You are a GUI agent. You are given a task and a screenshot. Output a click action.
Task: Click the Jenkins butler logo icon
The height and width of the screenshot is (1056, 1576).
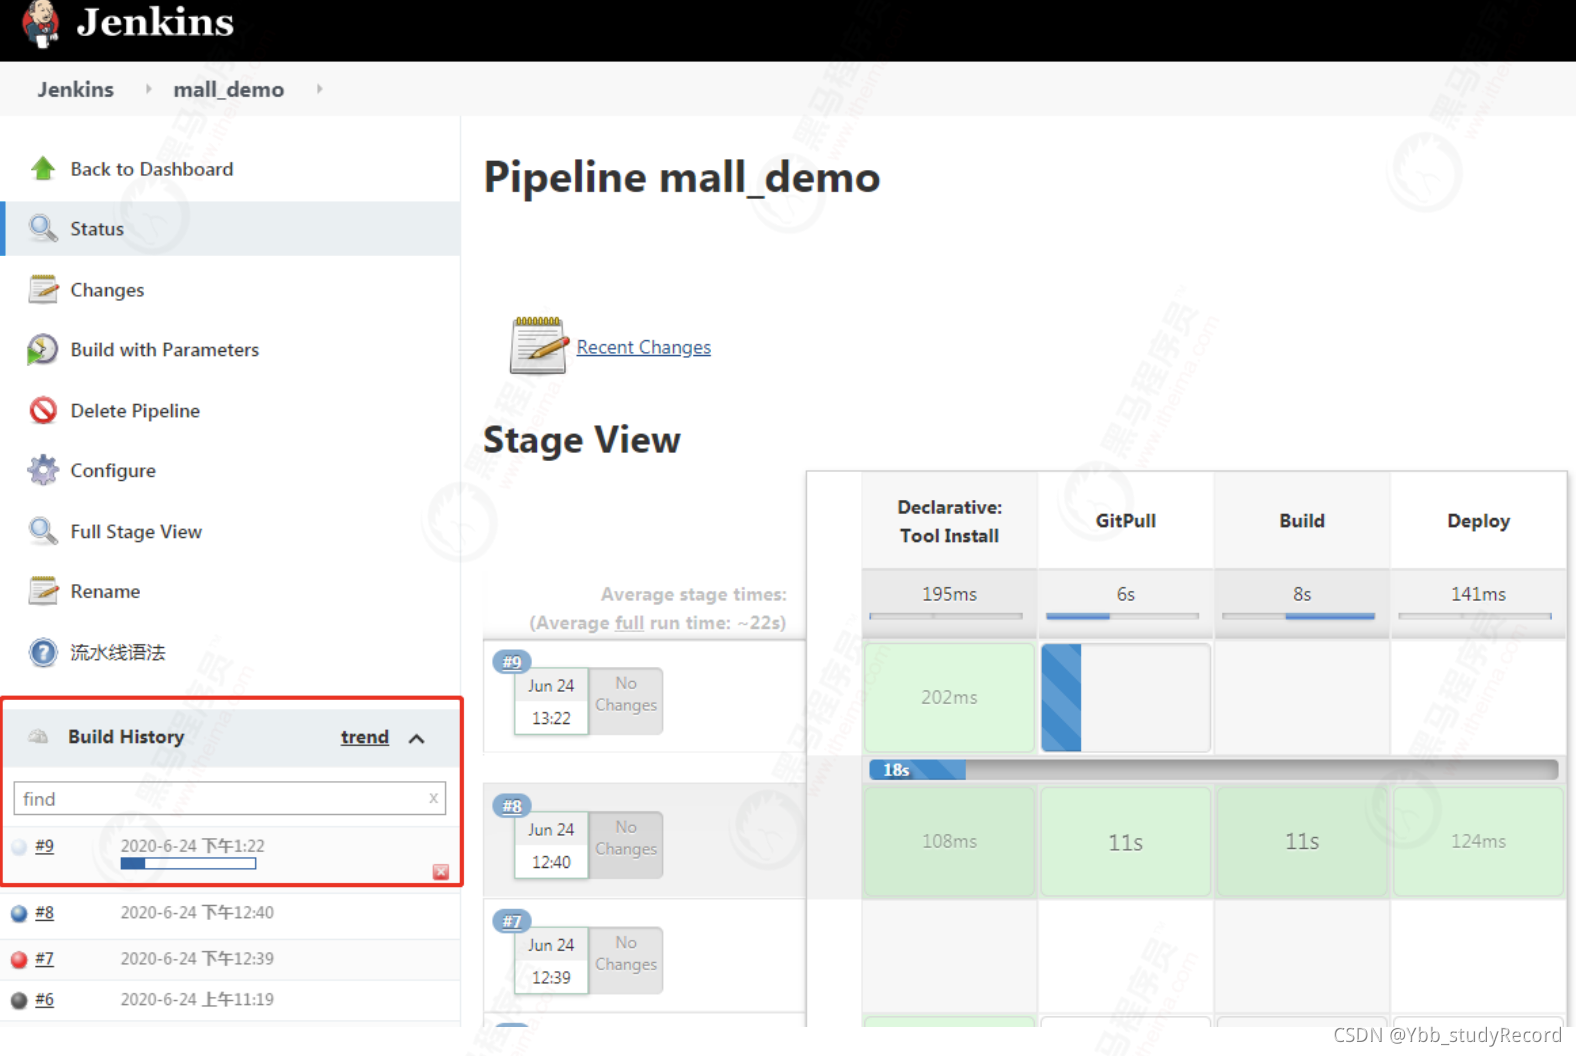pyautogui.click(x=41, y=23)
